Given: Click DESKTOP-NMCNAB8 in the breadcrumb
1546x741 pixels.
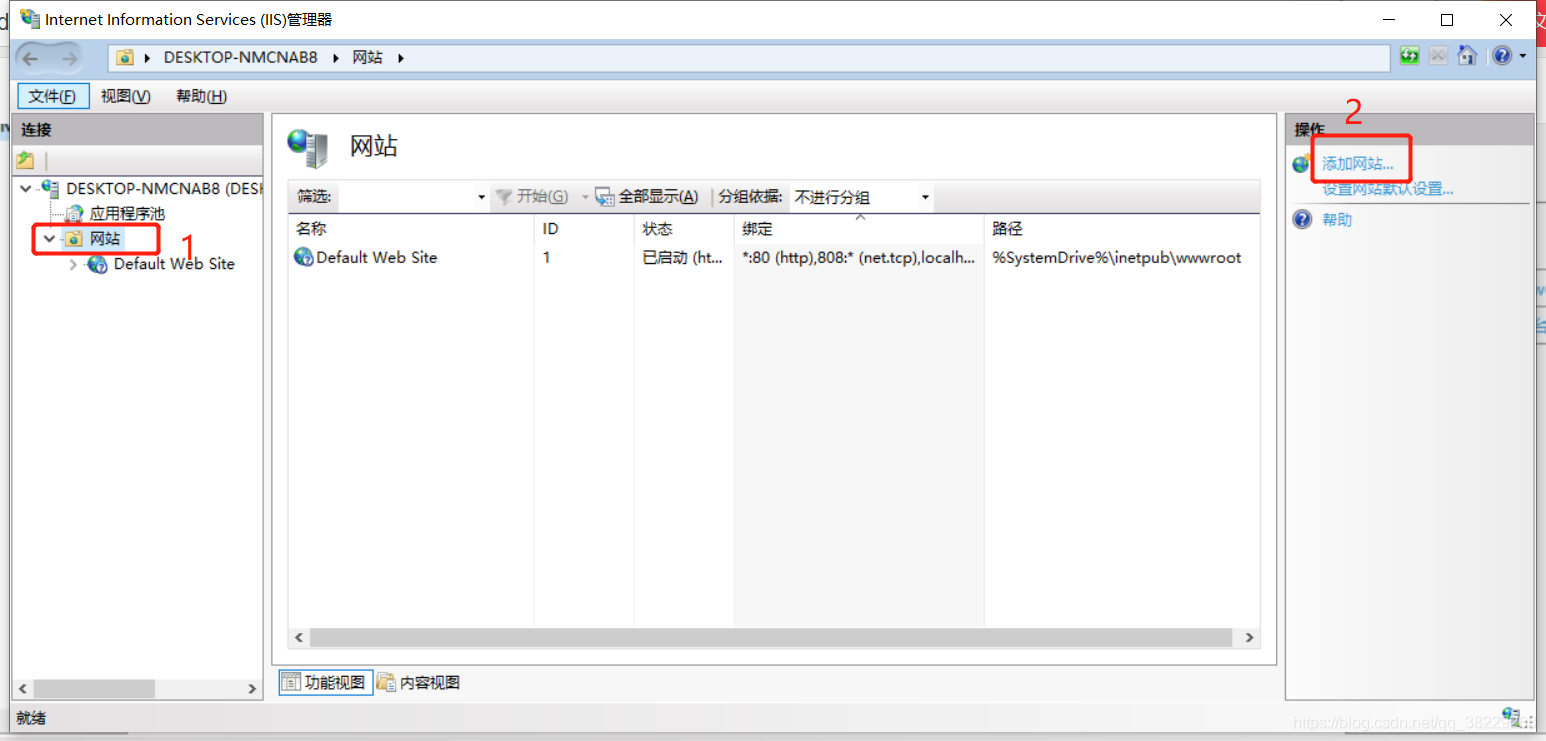Looking at the screenshot, I should click(240, 58).
